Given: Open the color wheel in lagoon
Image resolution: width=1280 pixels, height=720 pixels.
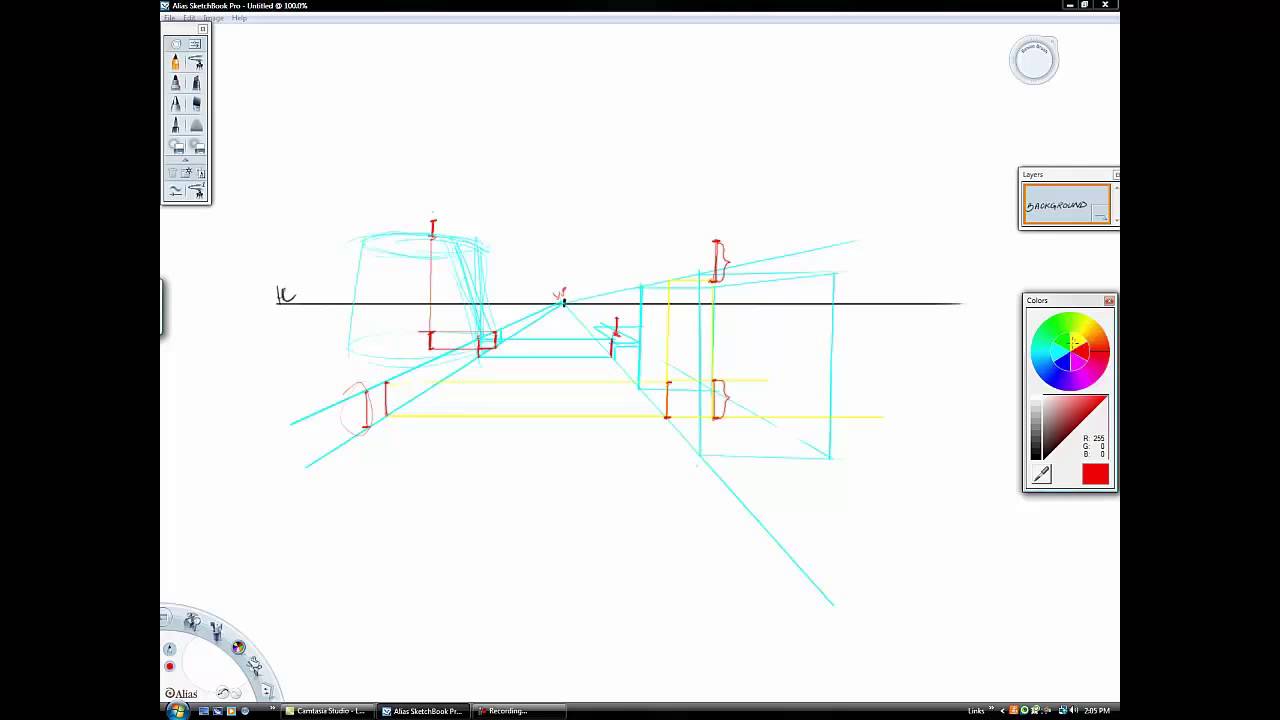Looking at the screenshot, I should point(239,647).
